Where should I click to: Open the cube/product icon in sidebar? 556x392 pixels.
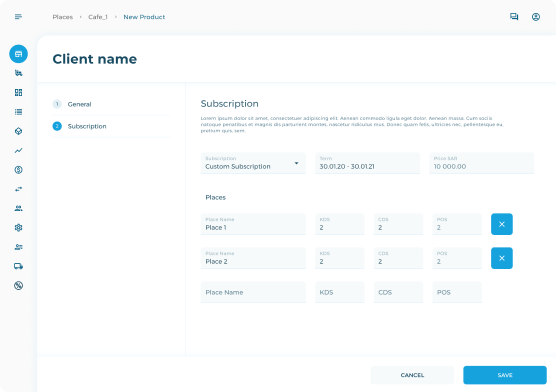(18, 131)
